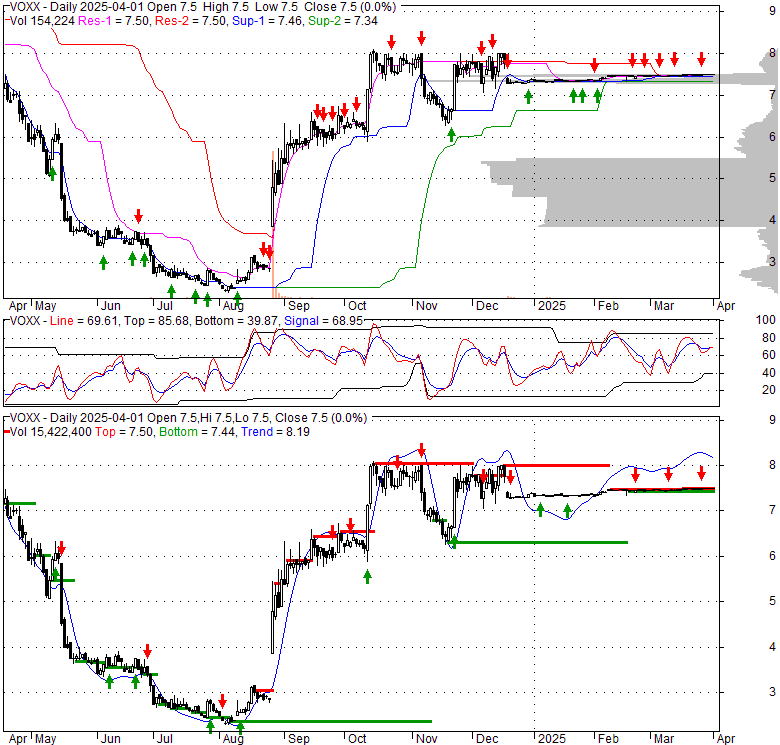780x745 pixels.
Task: Click the price 3 label on bottom chart scale
Action: [x=772, y=692]
